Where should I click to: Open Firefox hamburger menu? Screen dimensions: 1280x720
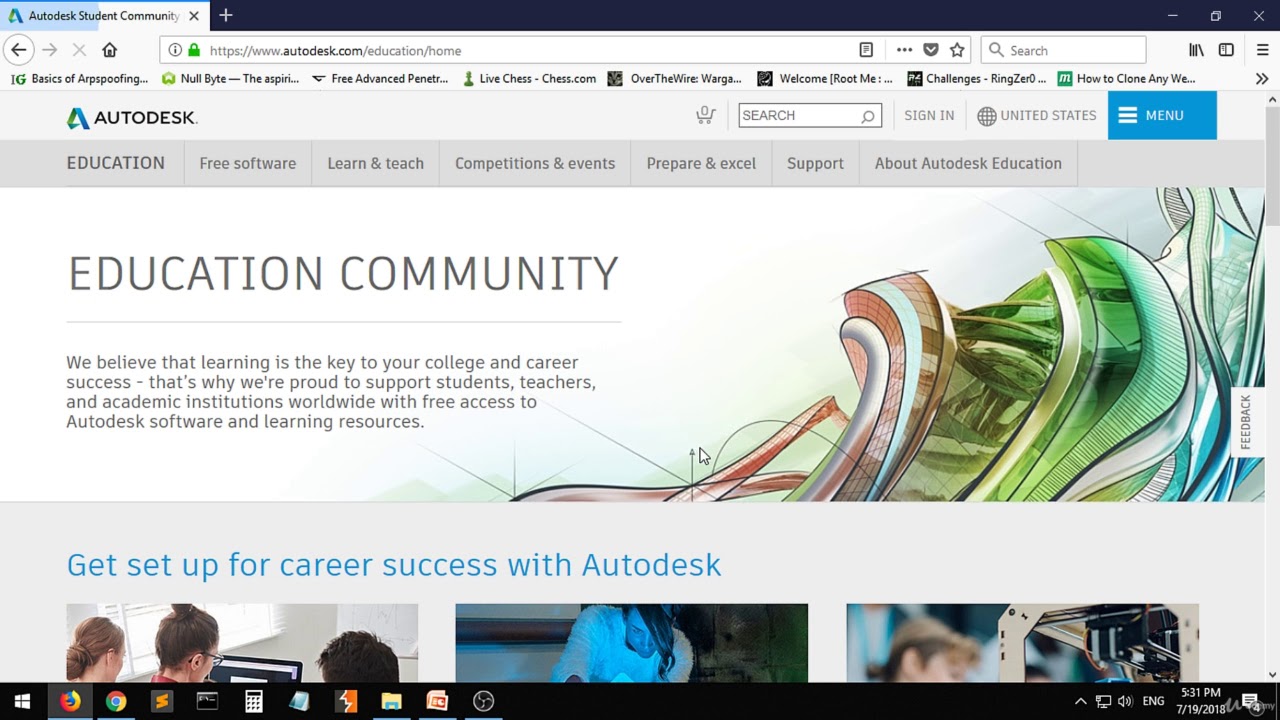point(1262,50)
